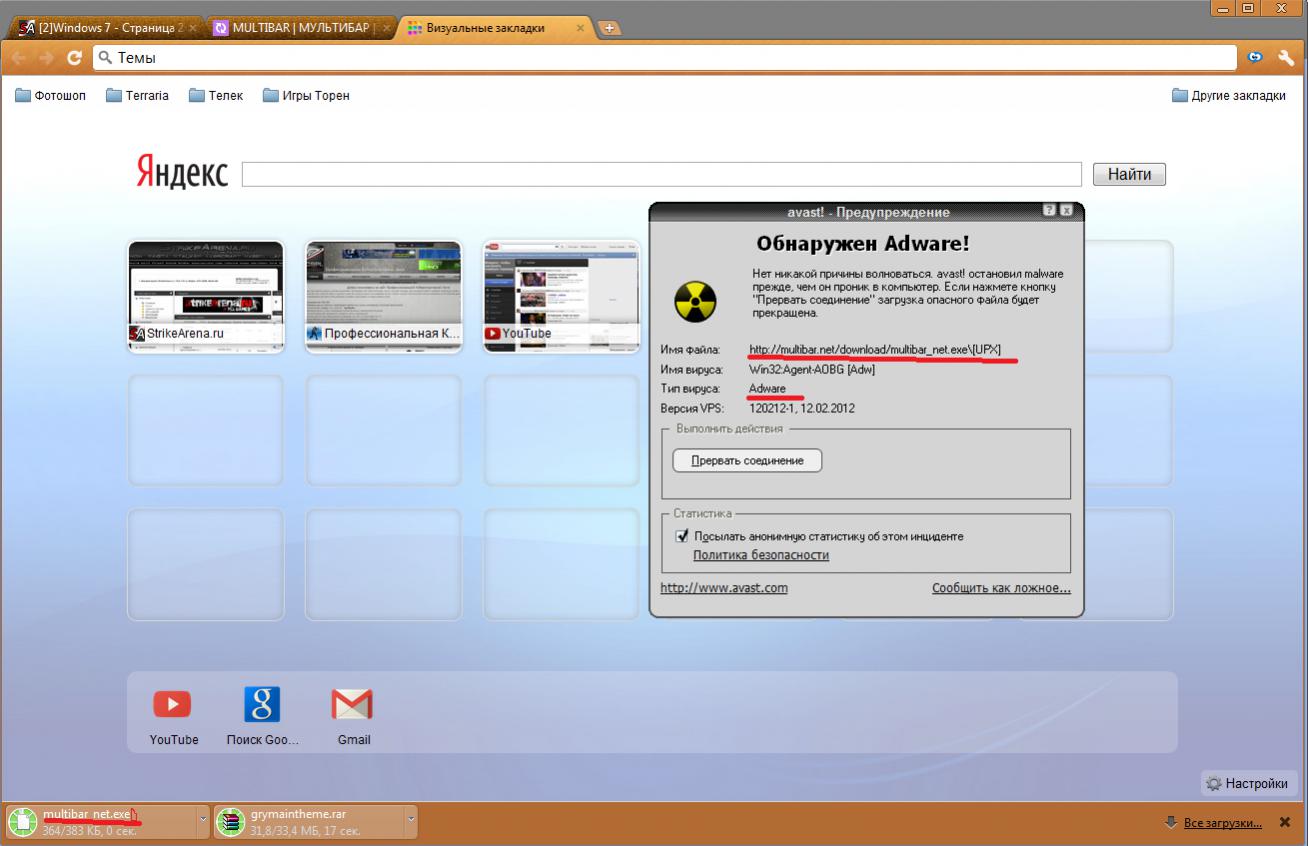Image resolution: width=1308 pixels, height=846 pixels.
Task: Open the Все загрузки link
Action: (x=1222, y=823)
